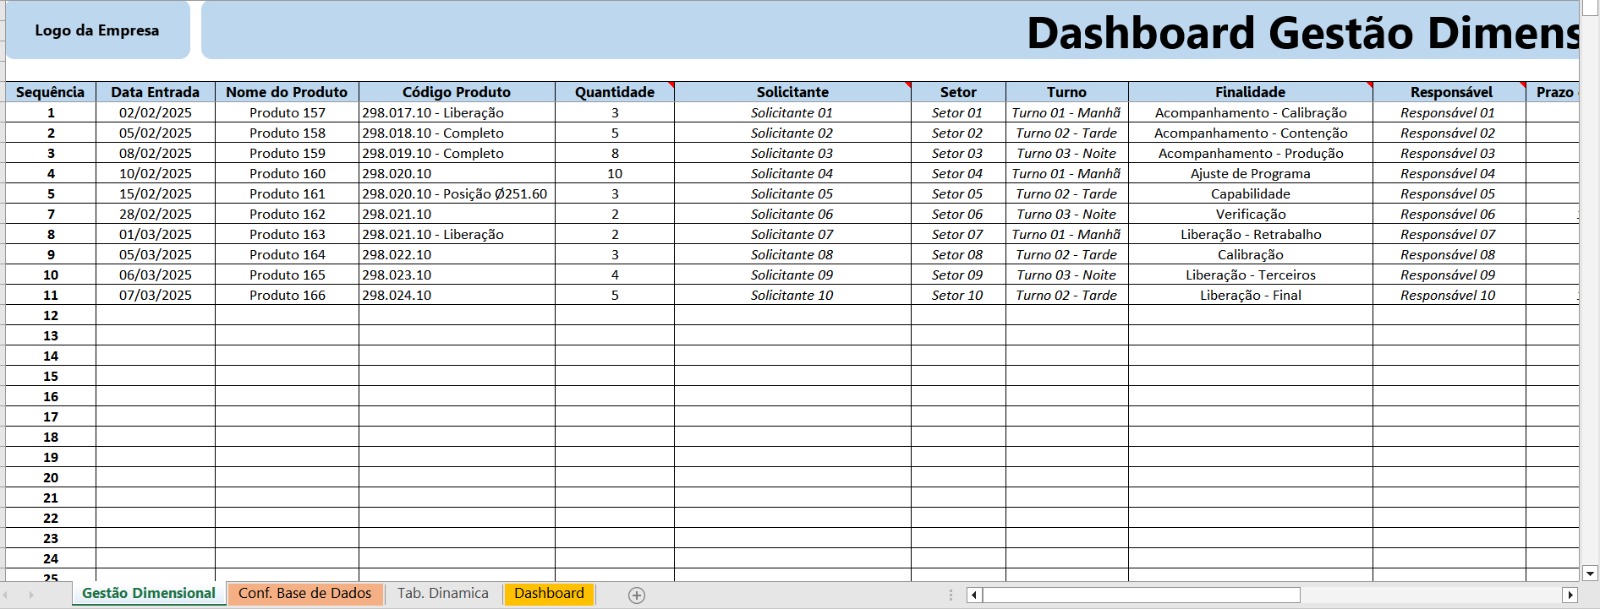This screenshot has height=609, width=1600.
Task: Select the Solicitante column header cell
Action: (x=792, y=92)
